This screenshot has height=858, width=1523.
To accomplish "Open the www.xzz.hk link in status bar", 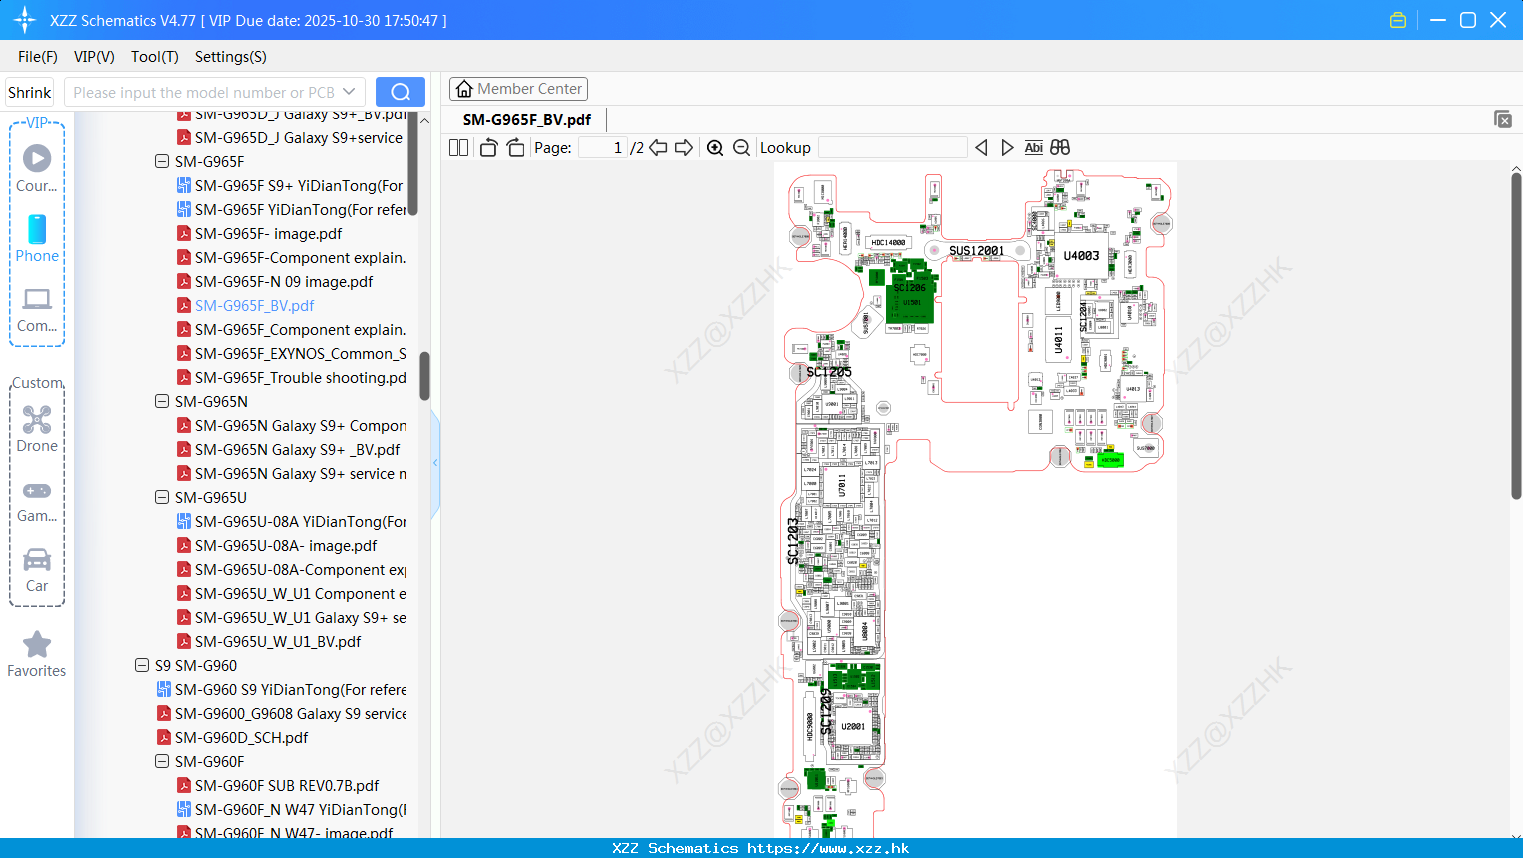I will coord(828,848).
